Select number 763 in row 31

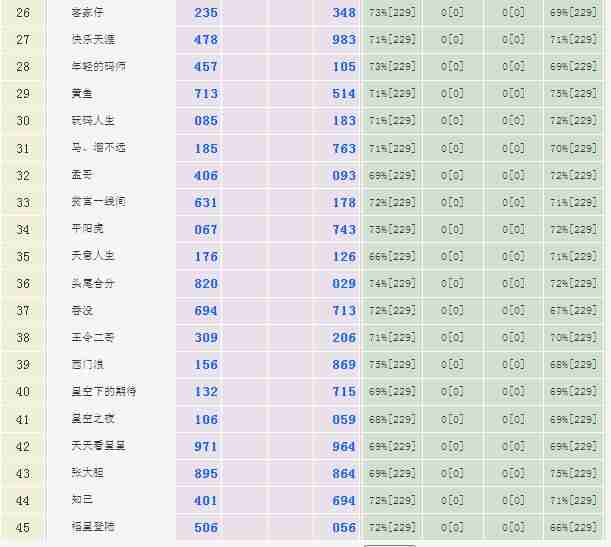344,148
